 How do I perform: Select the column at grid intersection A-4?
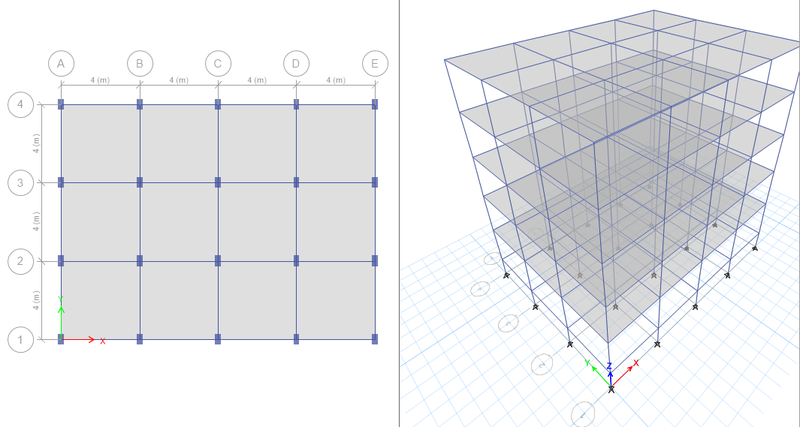pos(61,104)
